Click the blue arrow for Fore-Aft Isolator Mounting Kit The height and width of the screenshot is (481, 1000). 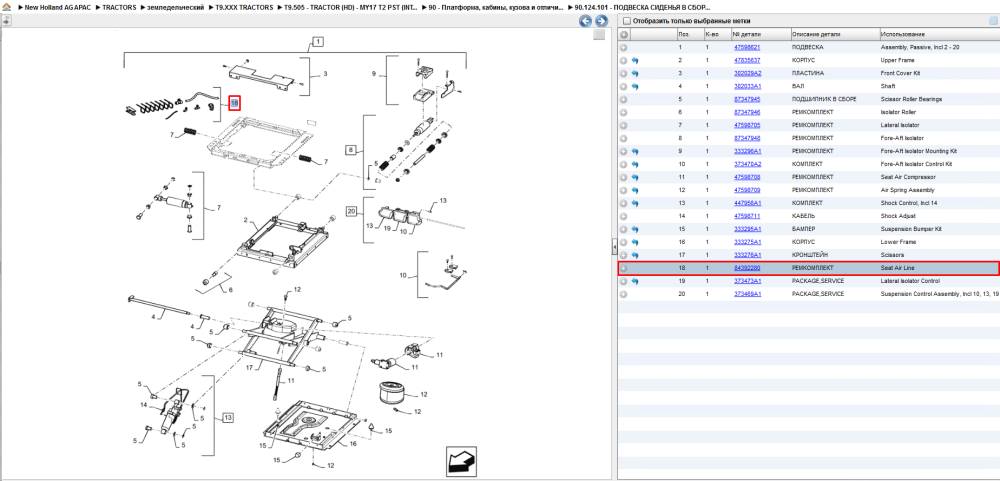click(635, 151)
